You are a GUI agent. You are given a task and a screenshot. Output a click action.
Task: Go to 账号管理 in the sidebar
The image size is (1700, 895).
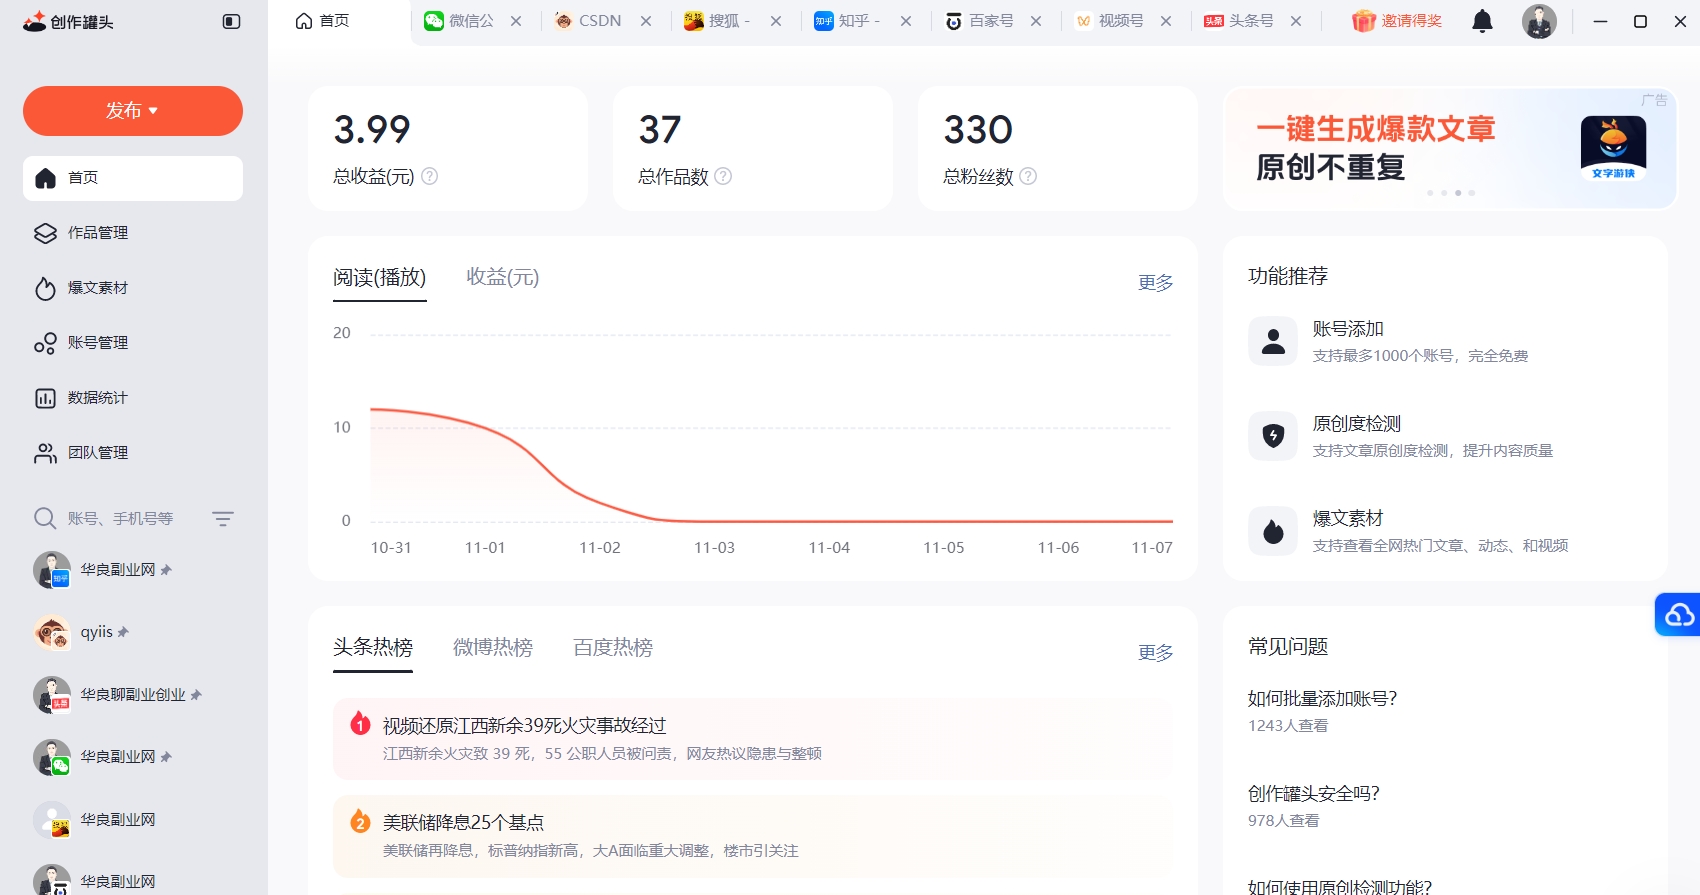tap(133, 343)
